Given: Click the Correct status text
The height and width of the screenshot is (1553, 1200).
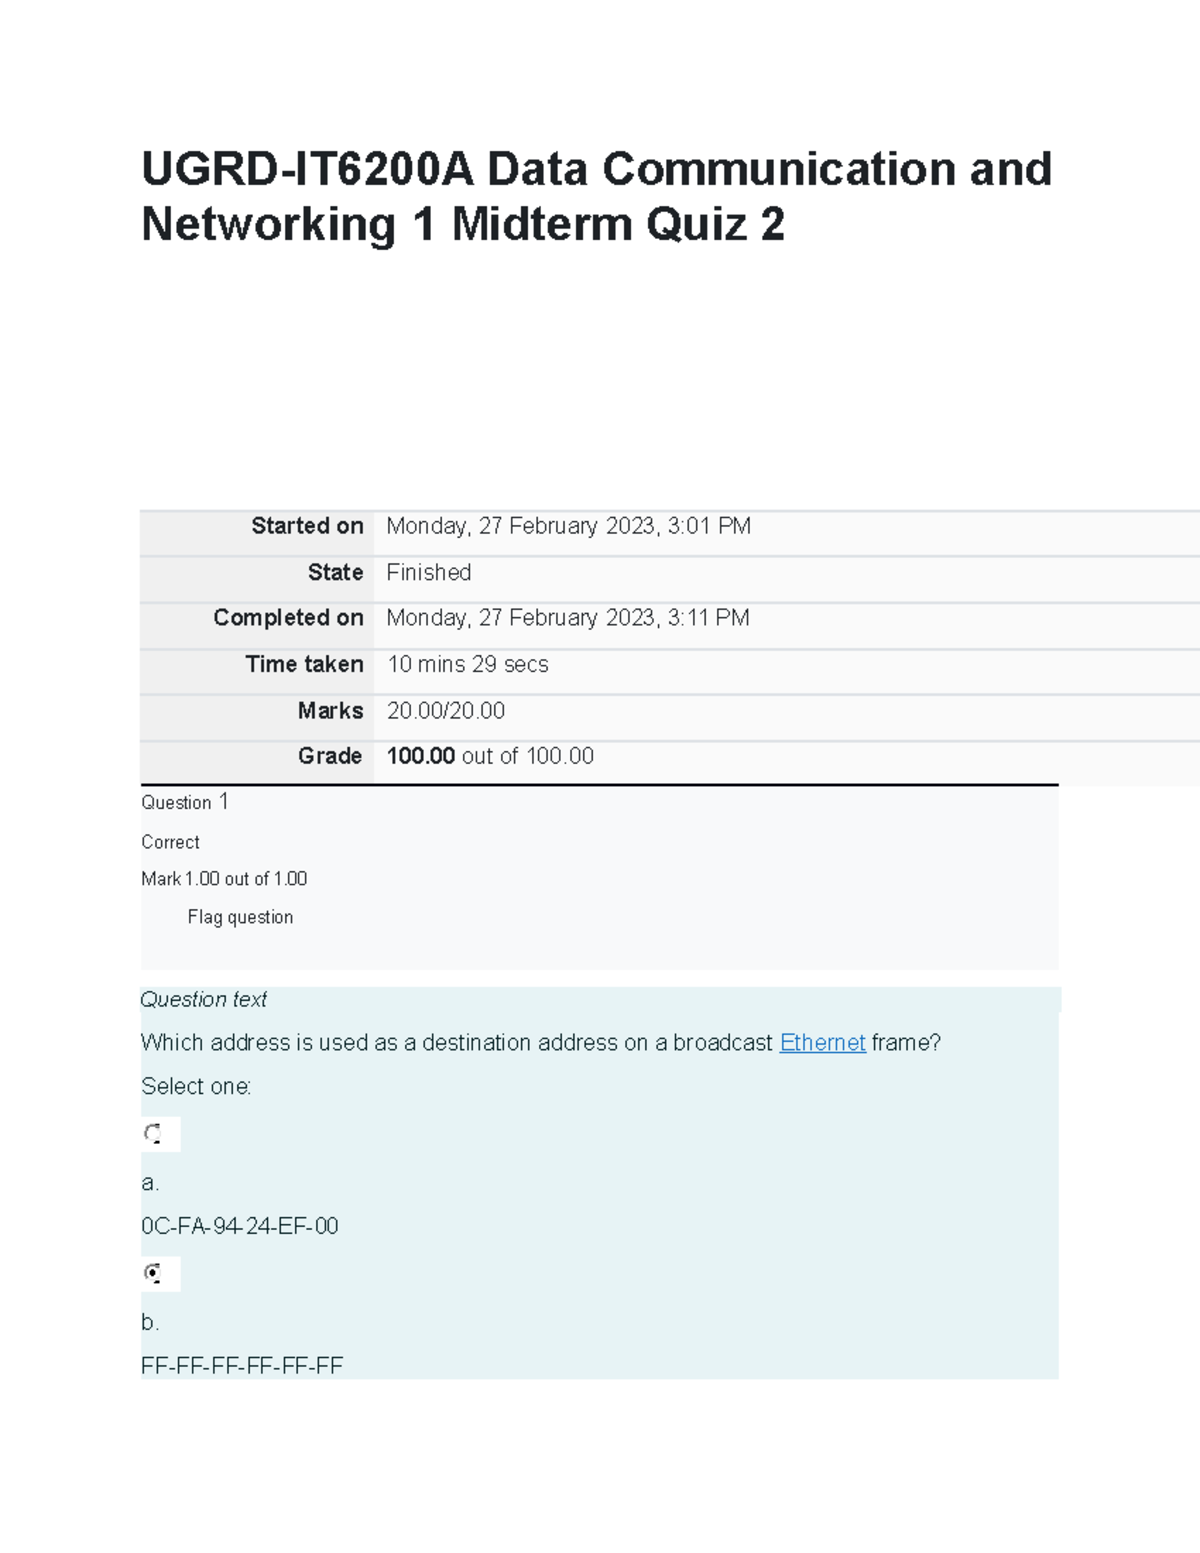Looking at the screenshot, I should (x=170, y=842).
